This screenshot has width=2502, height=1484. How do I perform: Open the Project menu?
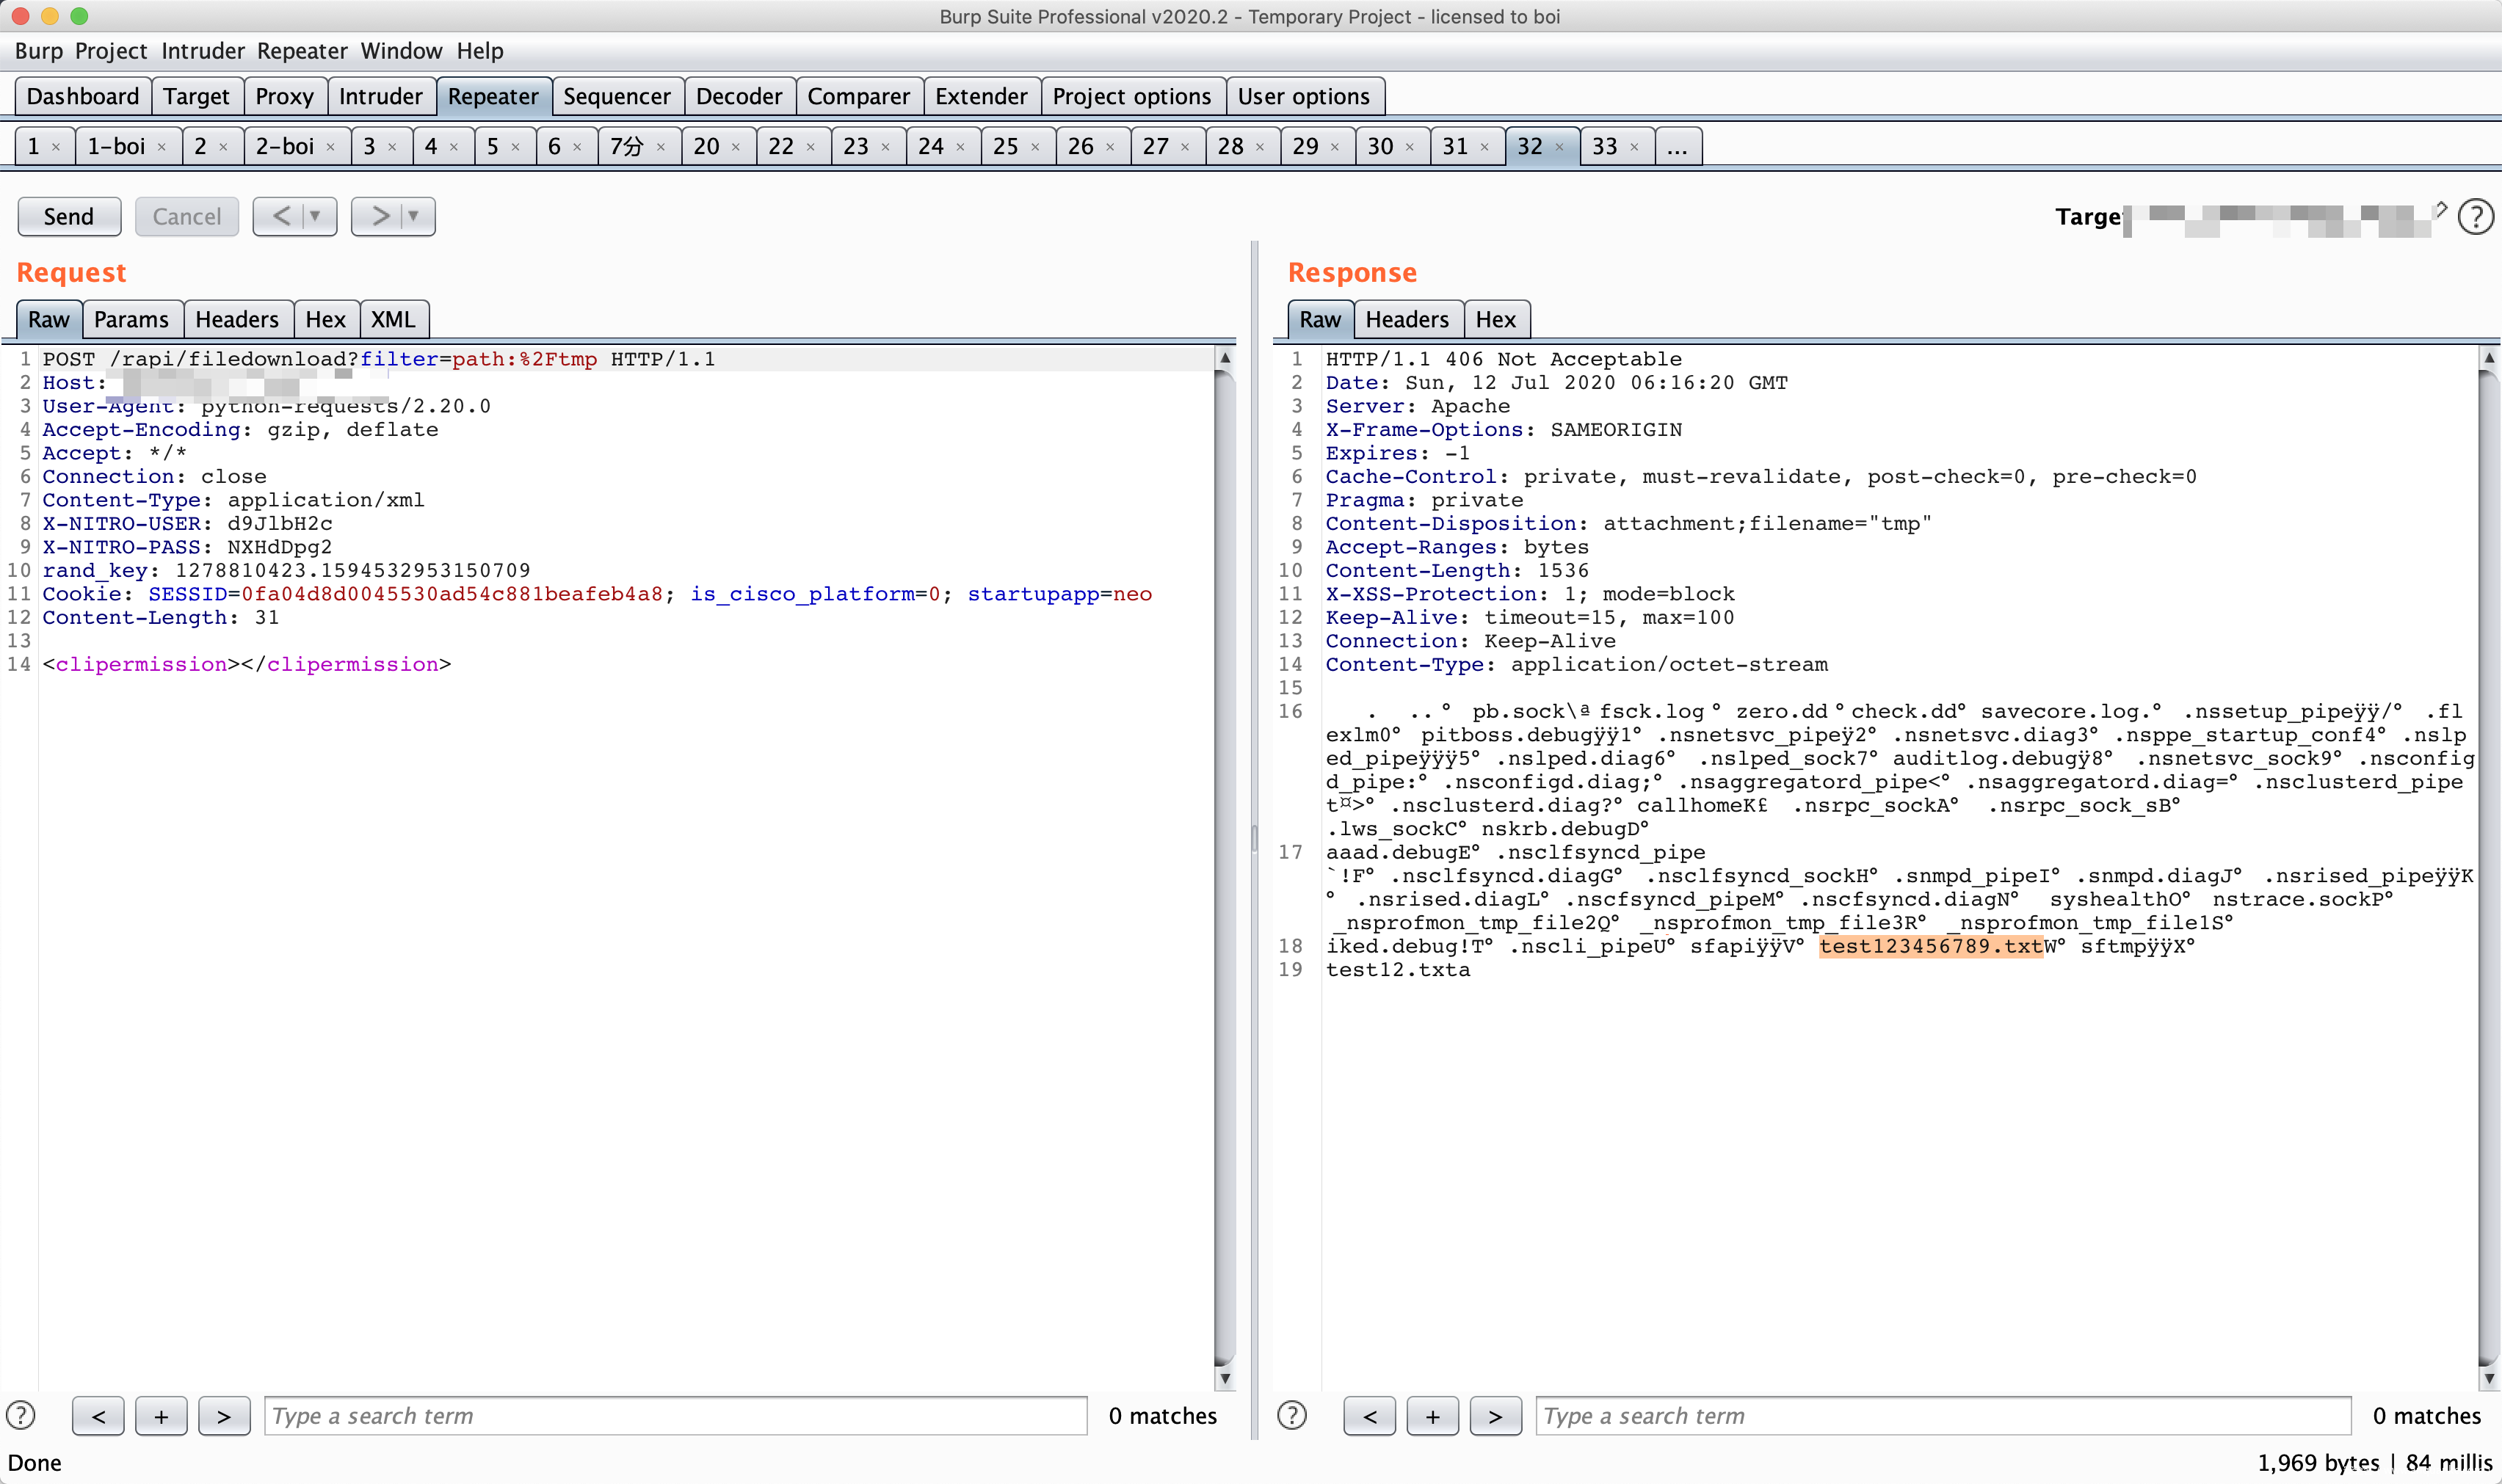point(110,51)
